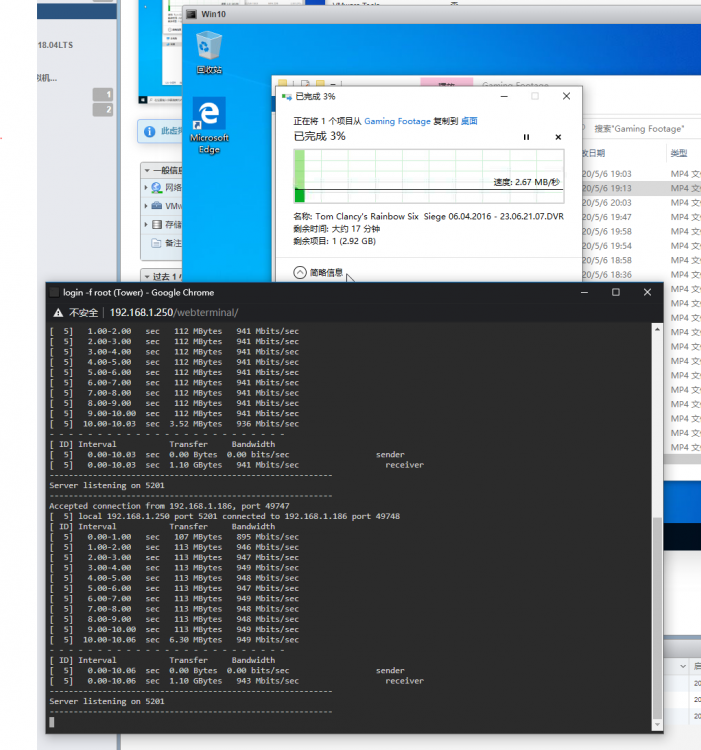The height and width of the screenshot is (750, 701).
Task: Open the Recycle Bin desktop icon
Action: click(209, 53)
